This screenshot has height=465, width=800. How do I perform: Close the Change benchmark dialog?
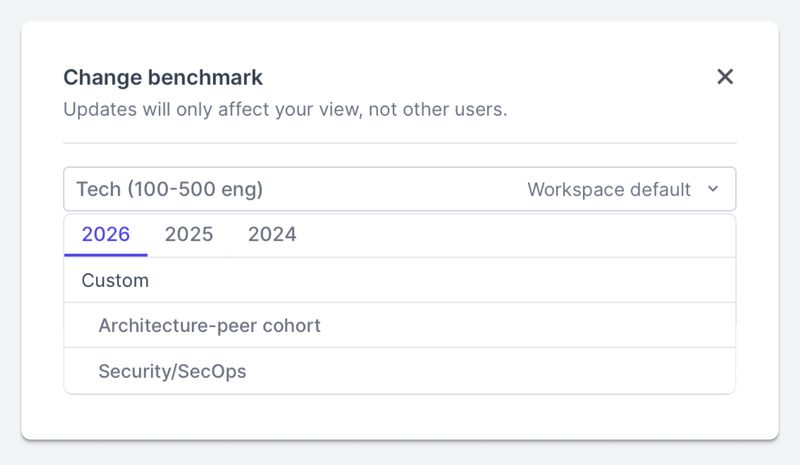click(725, 77)
